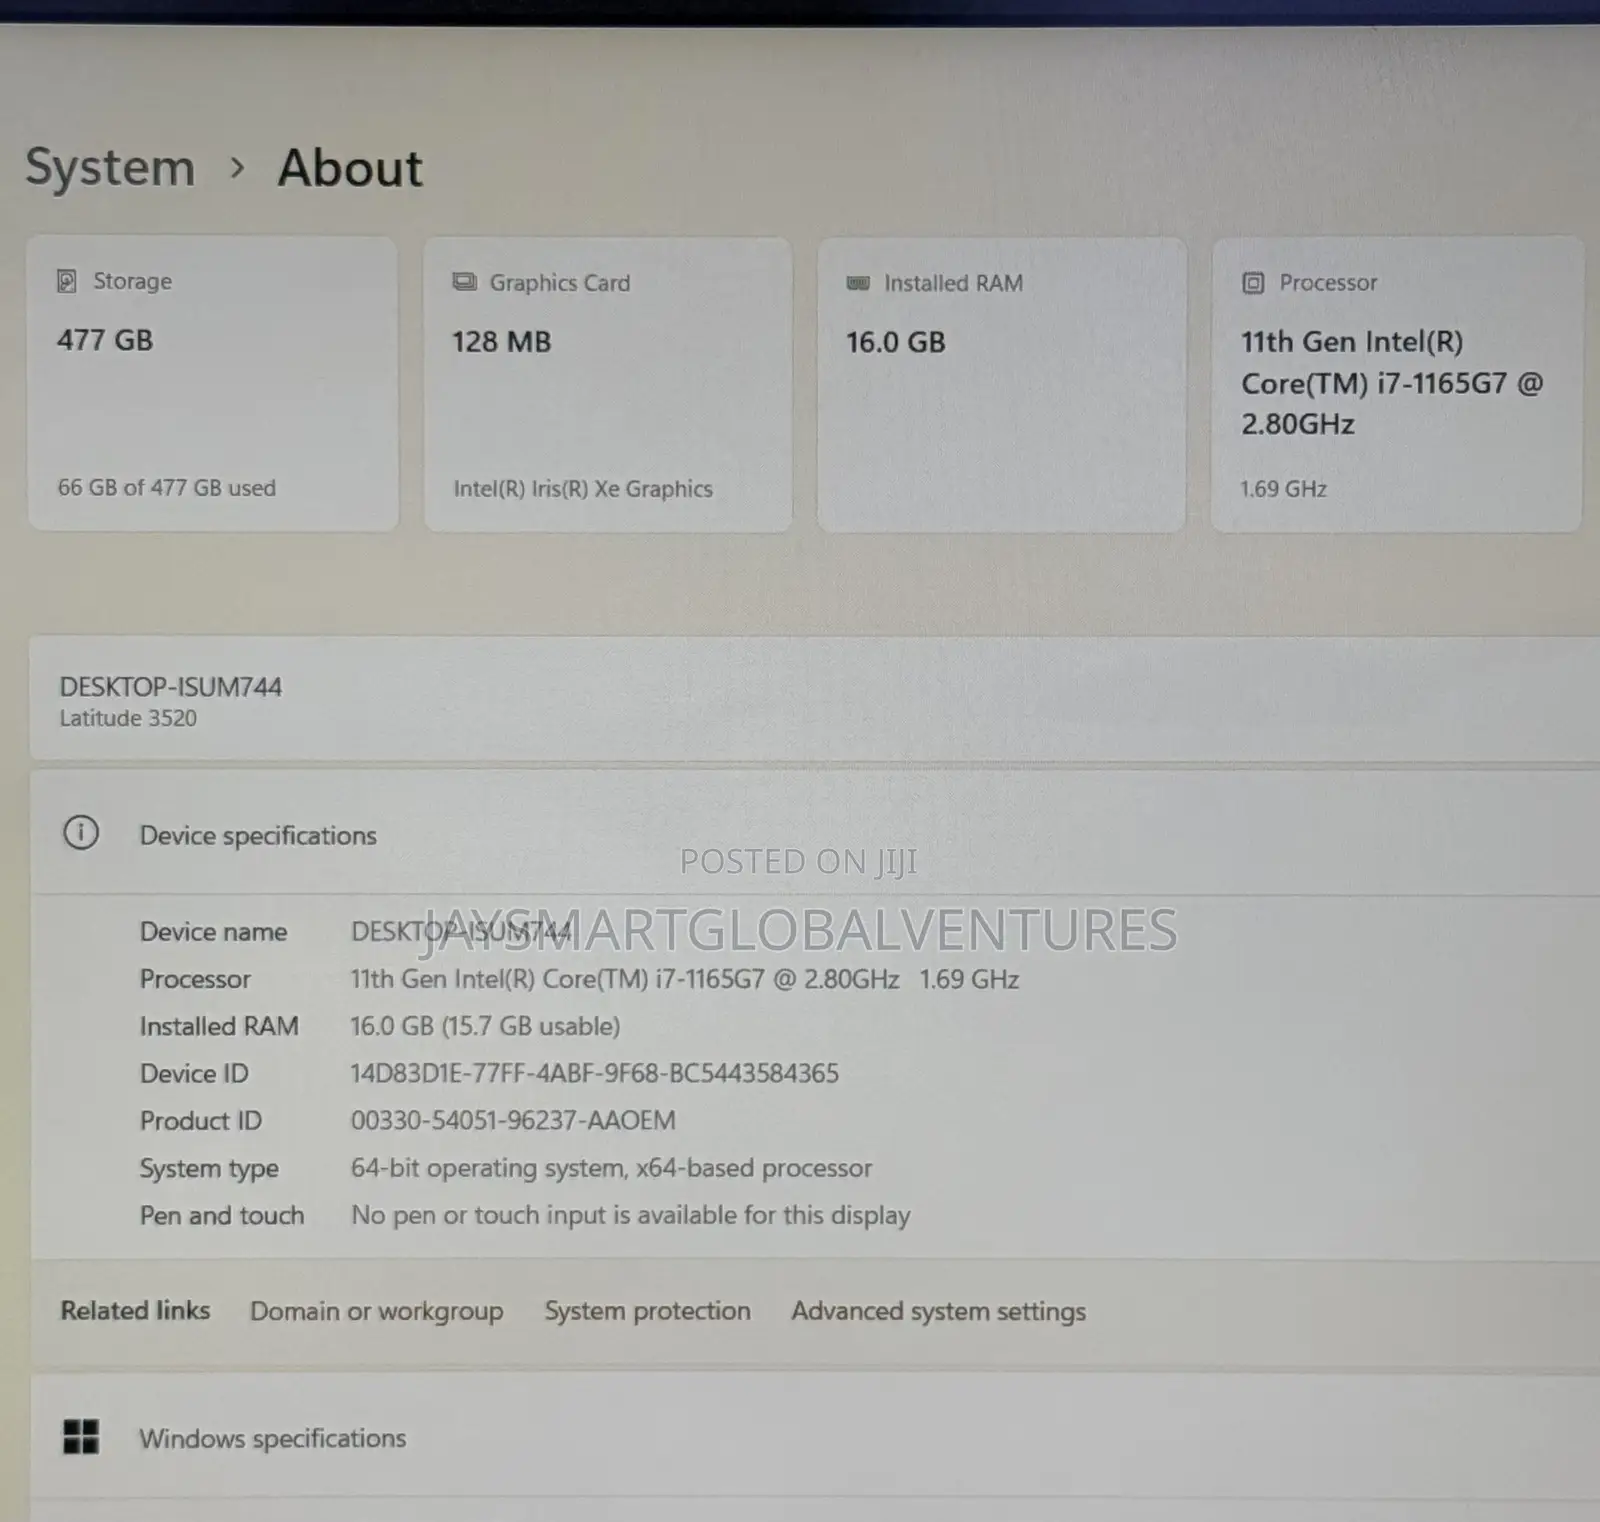Viewport: 1600px width, 1522px height.
Task: Click the Pen and touch label
Action: click(221, 1215)
